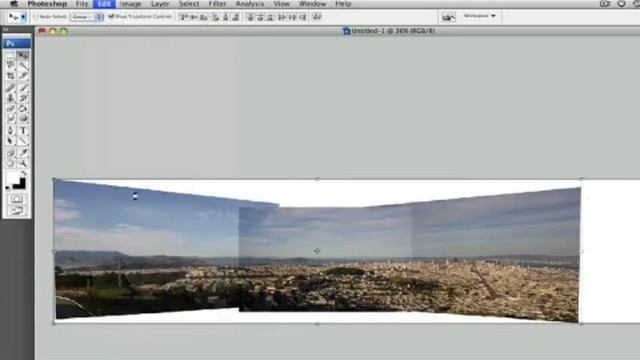This screenshot has height=360, width=640.
Task: Launch Bridge from options bar icon
Action: click(448, 17)
